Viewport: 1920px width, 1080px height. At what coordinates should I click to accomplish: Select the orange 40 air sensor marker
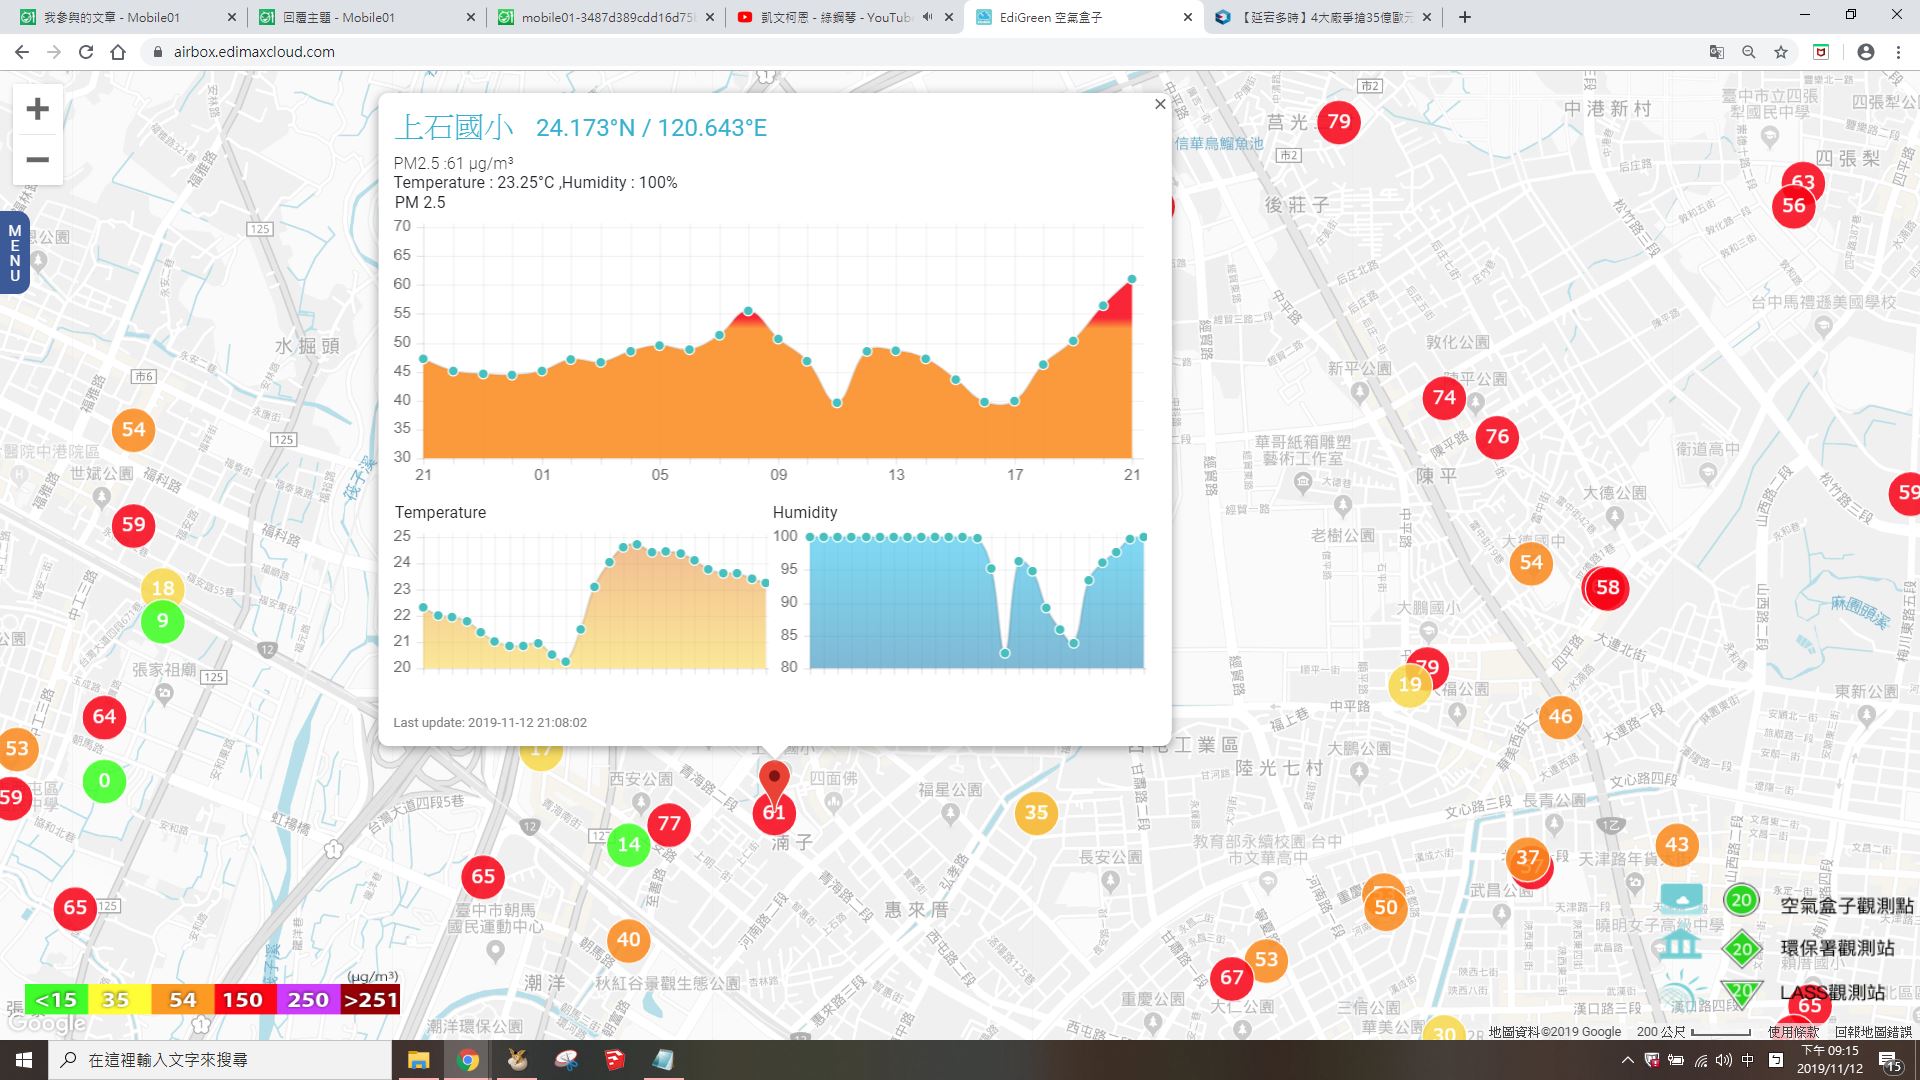coord(628,940)
